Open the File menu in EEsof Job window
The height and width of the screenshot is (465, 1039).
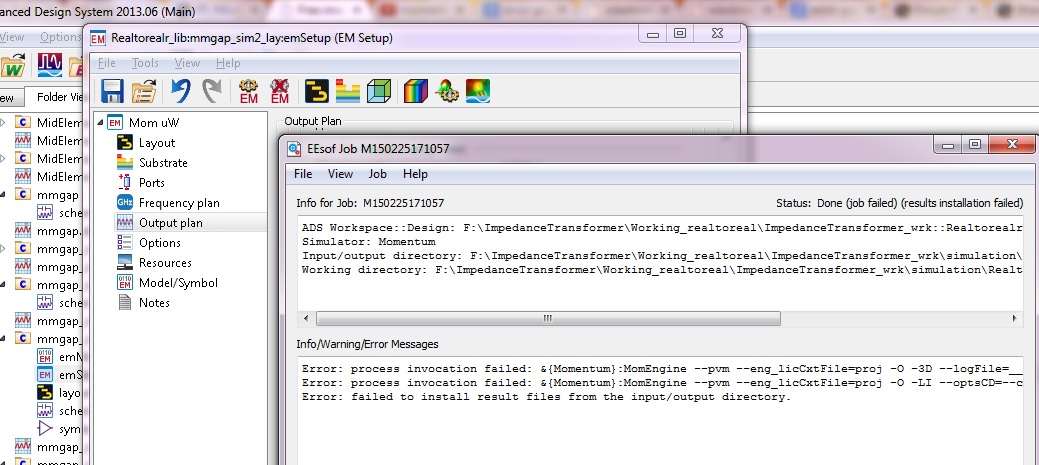(x=303, y=174)
